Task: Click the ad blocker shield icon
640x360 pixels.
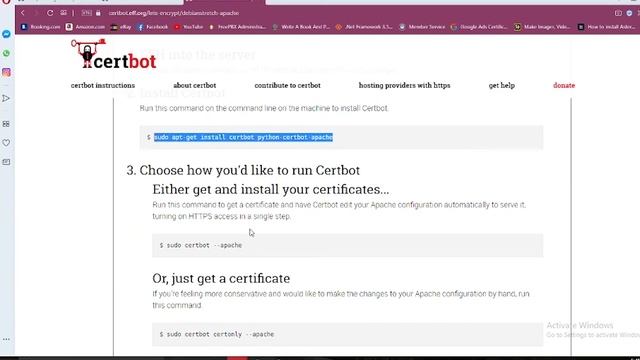Action: pos(629,13)
